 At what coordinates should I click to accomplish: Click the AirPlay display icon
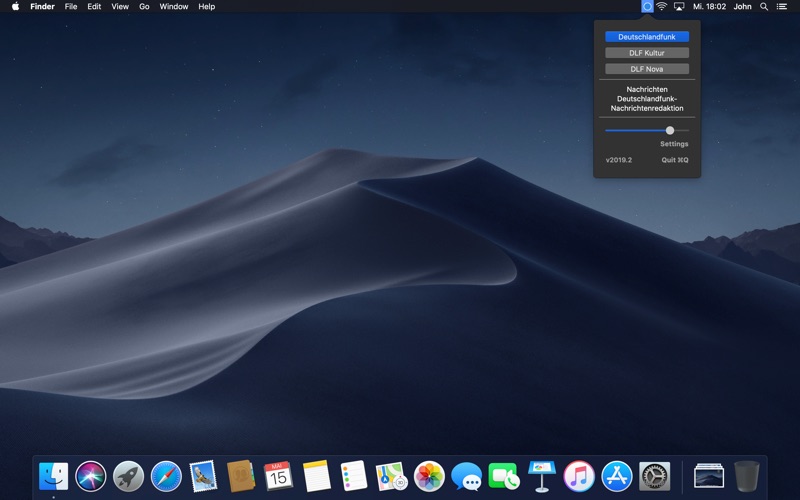[679, 6]
